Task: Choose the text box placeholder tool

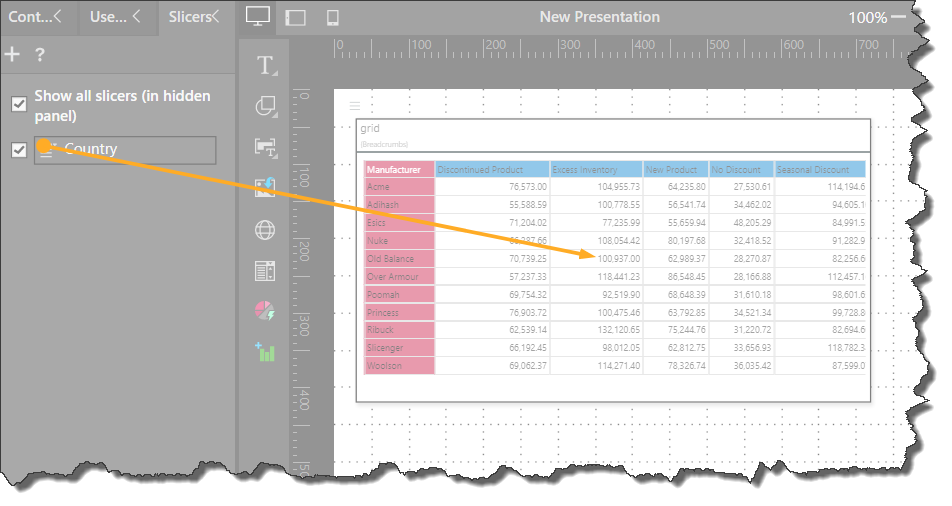Action: (x=266, y=148)
